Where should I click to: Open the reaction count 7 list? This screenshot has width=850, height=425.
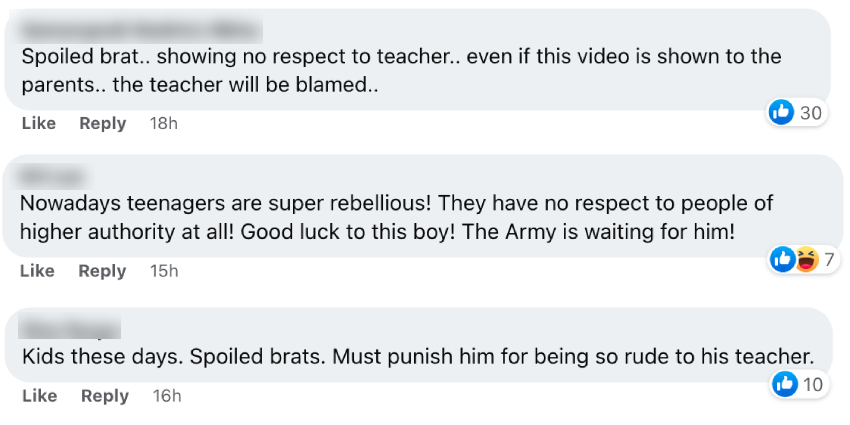(x=829, y=260)
